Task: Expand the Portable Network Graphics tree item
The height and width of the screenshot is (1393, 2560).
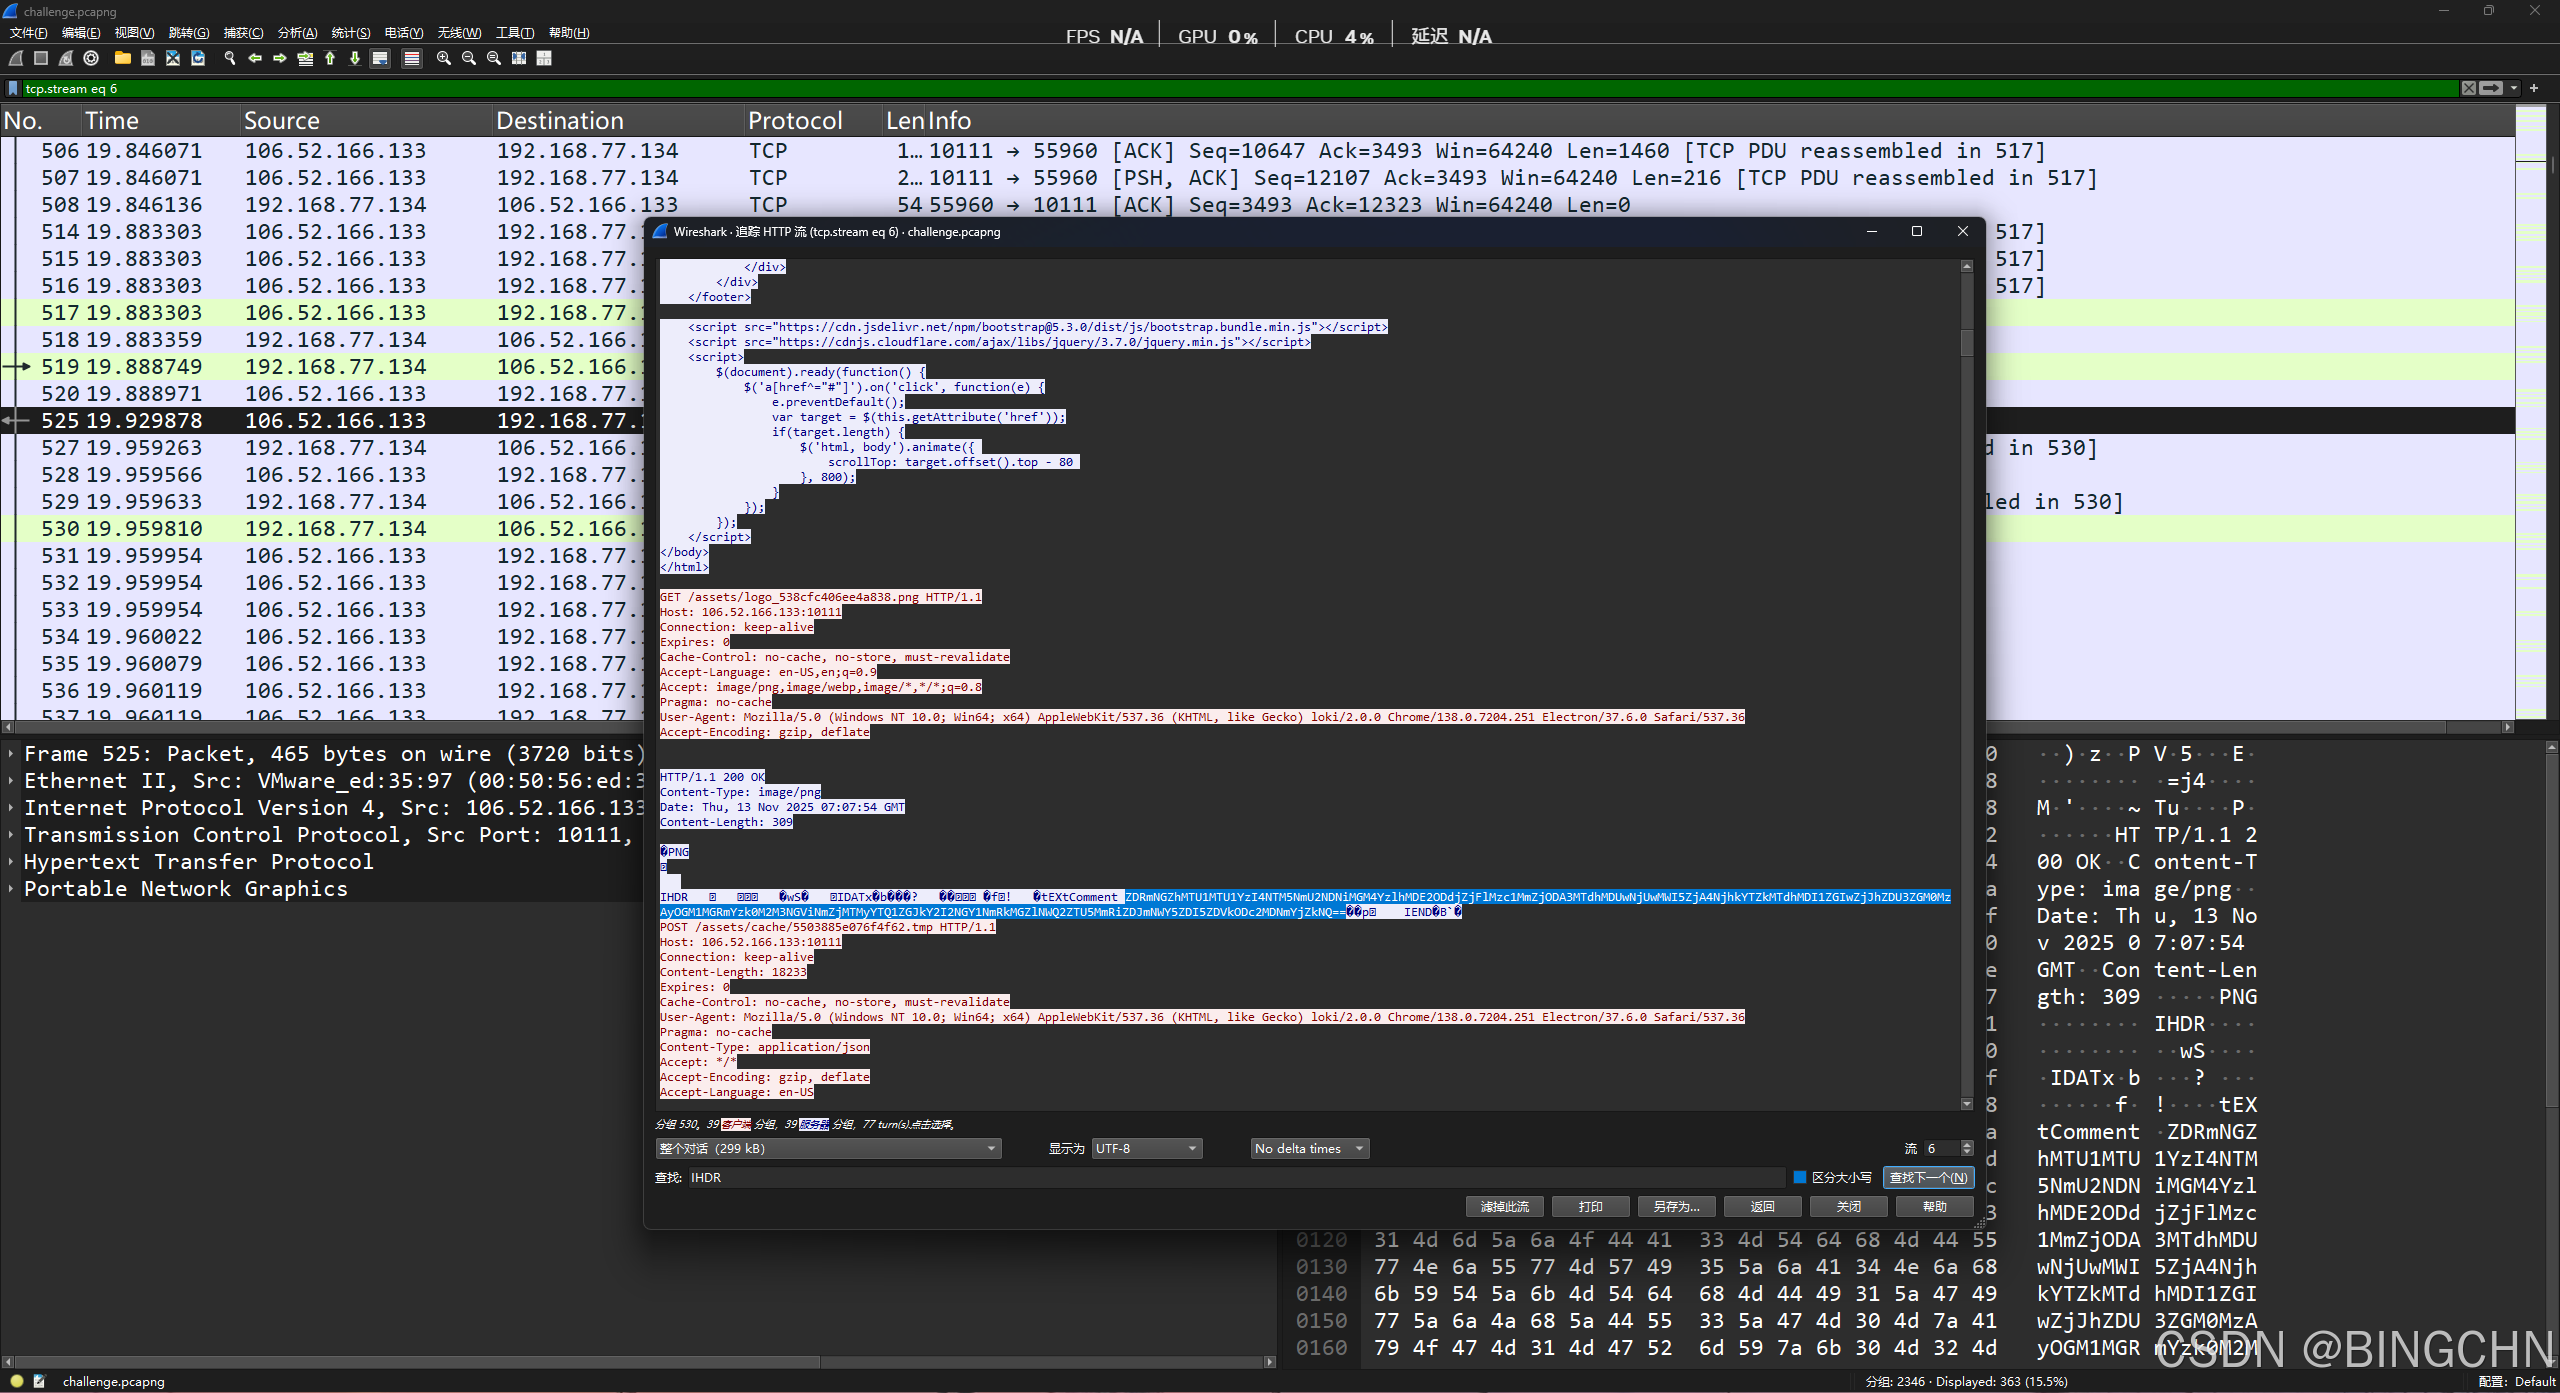Action: click(x=11, y=889)
